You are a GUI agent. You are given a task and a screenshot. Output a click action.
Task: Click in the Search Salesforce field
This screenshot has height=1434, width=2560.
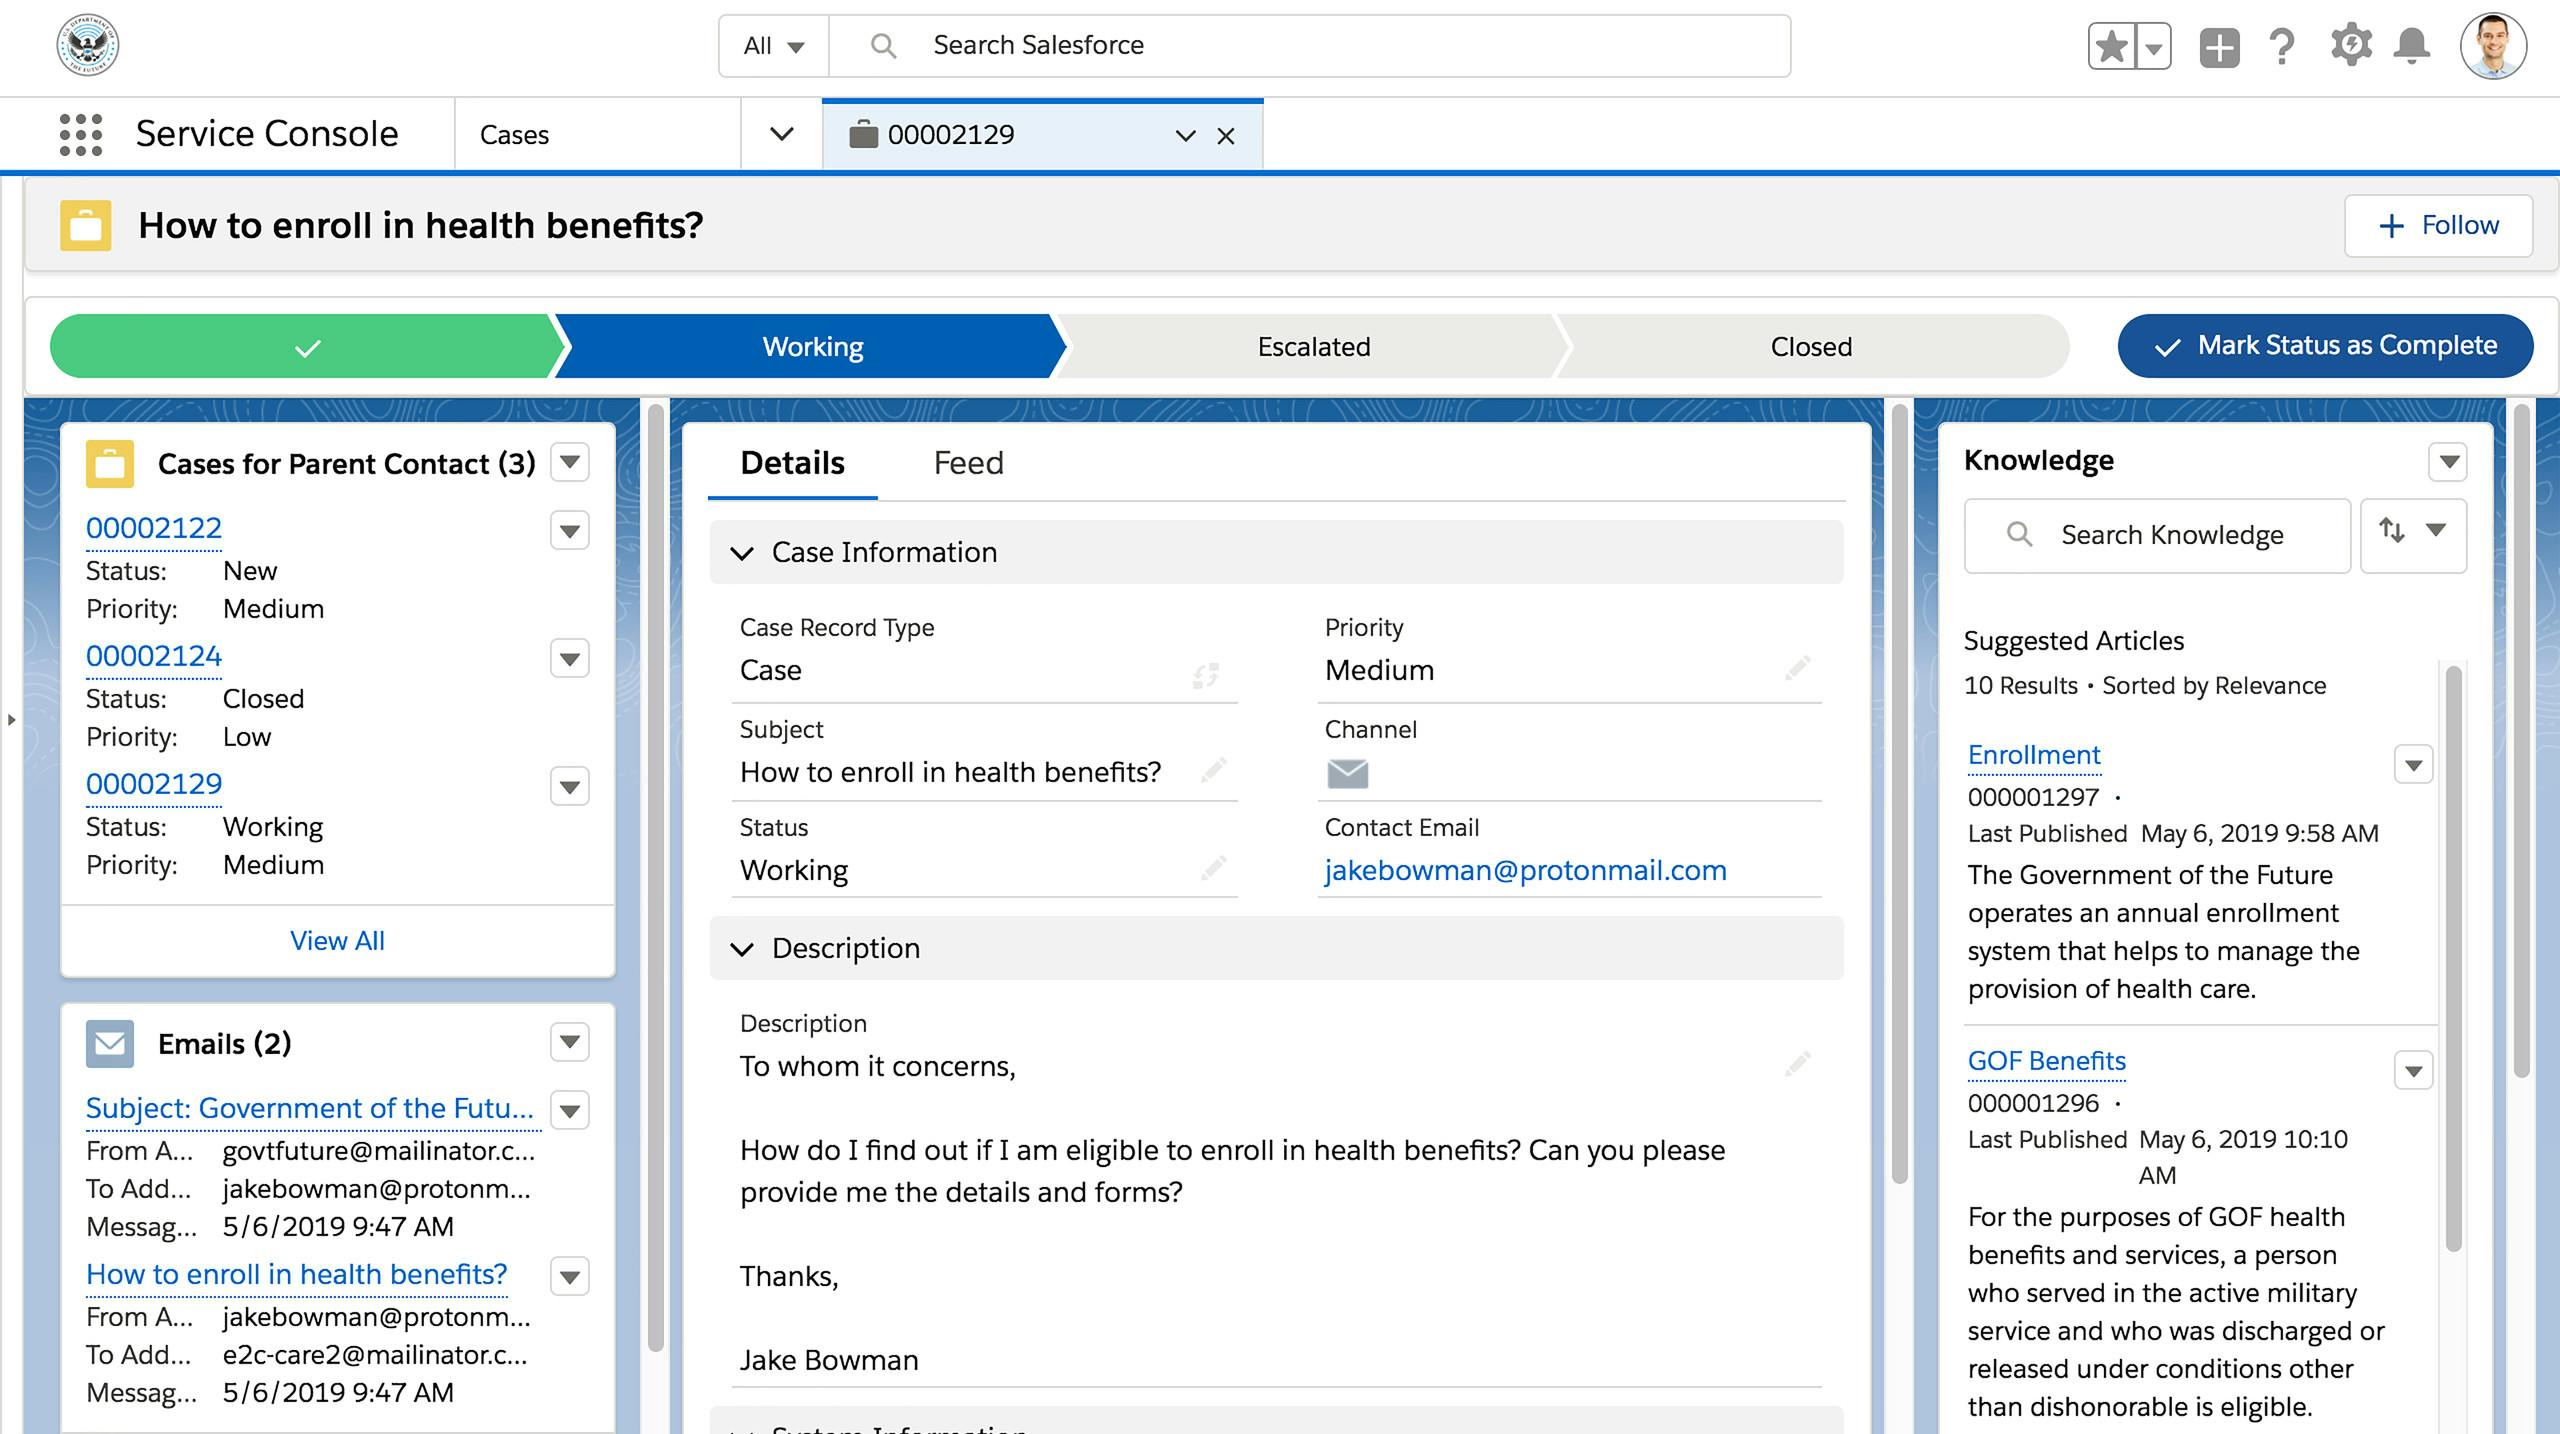coord(1310,46)
